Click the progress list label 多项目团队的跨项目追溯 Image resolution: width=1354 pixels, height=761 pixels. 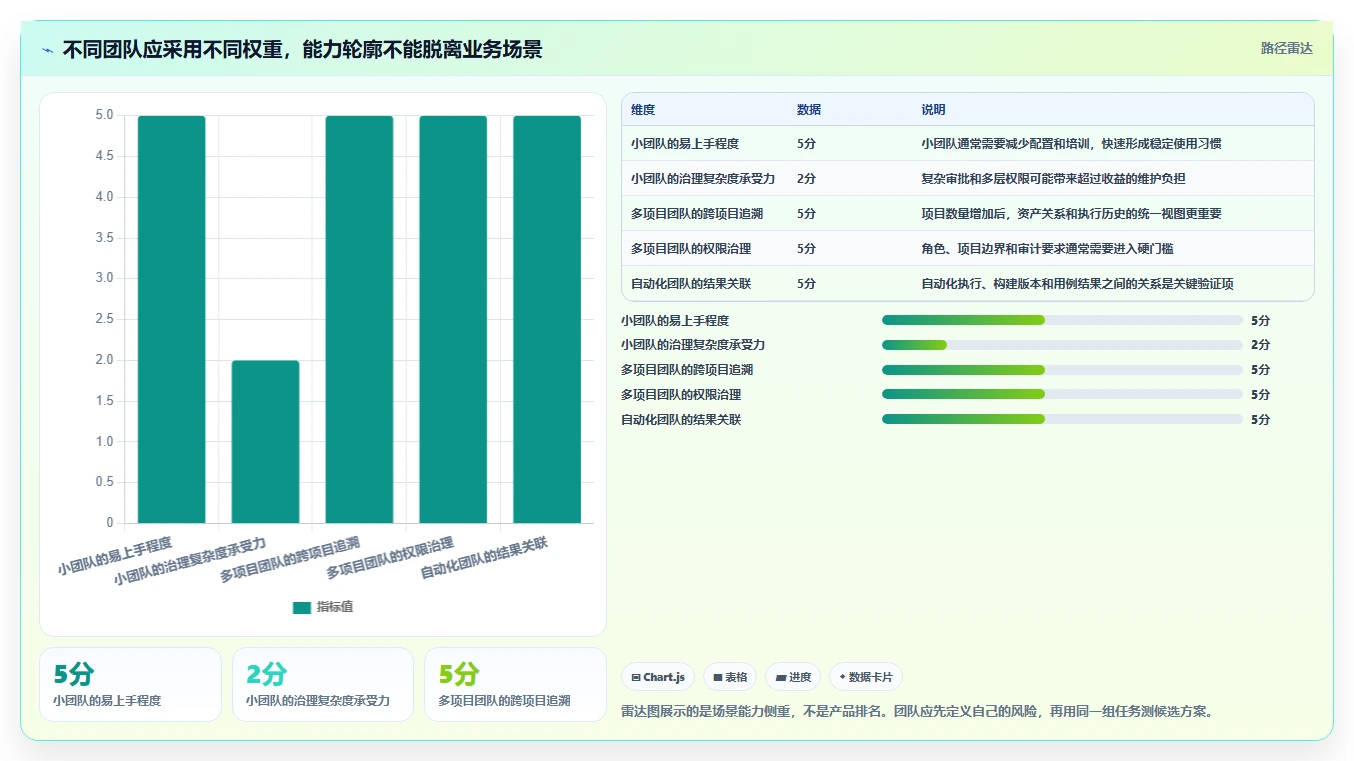[x=687, y=370]
